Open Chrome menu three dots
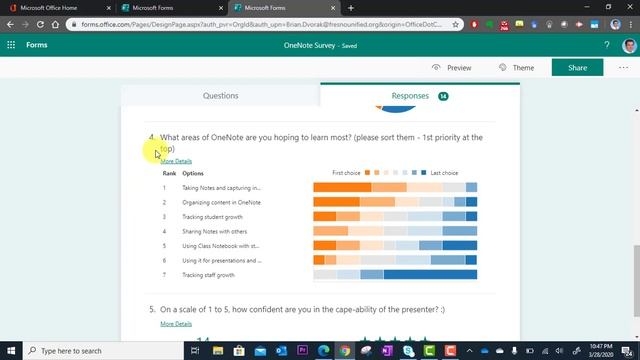 [631, 24]
